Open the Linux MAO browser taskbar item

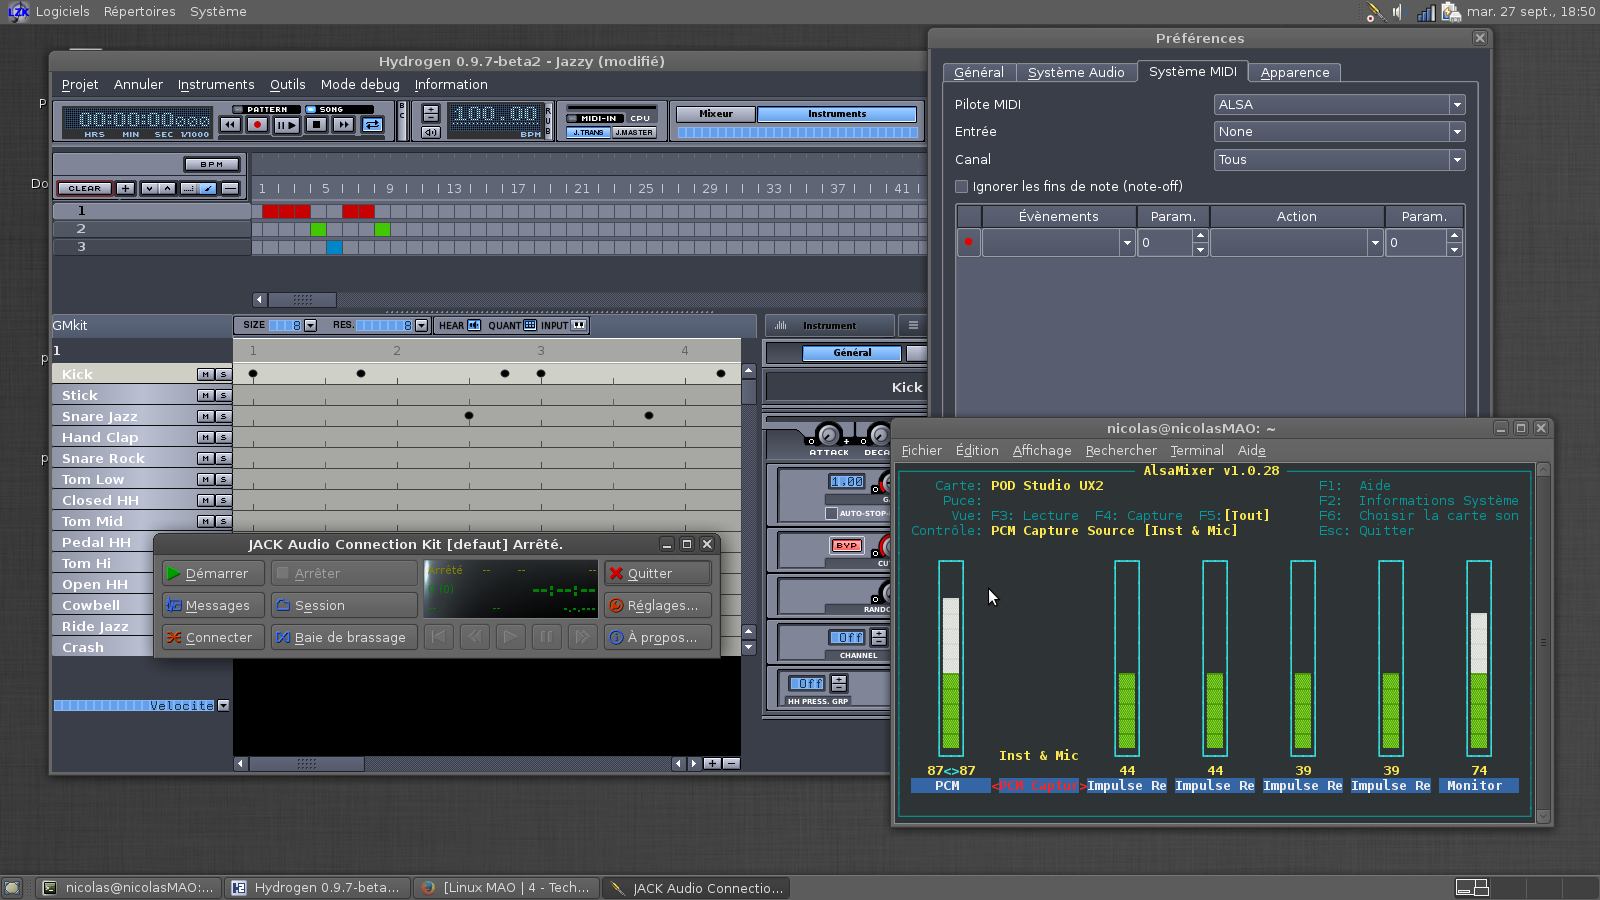(506, 888)
